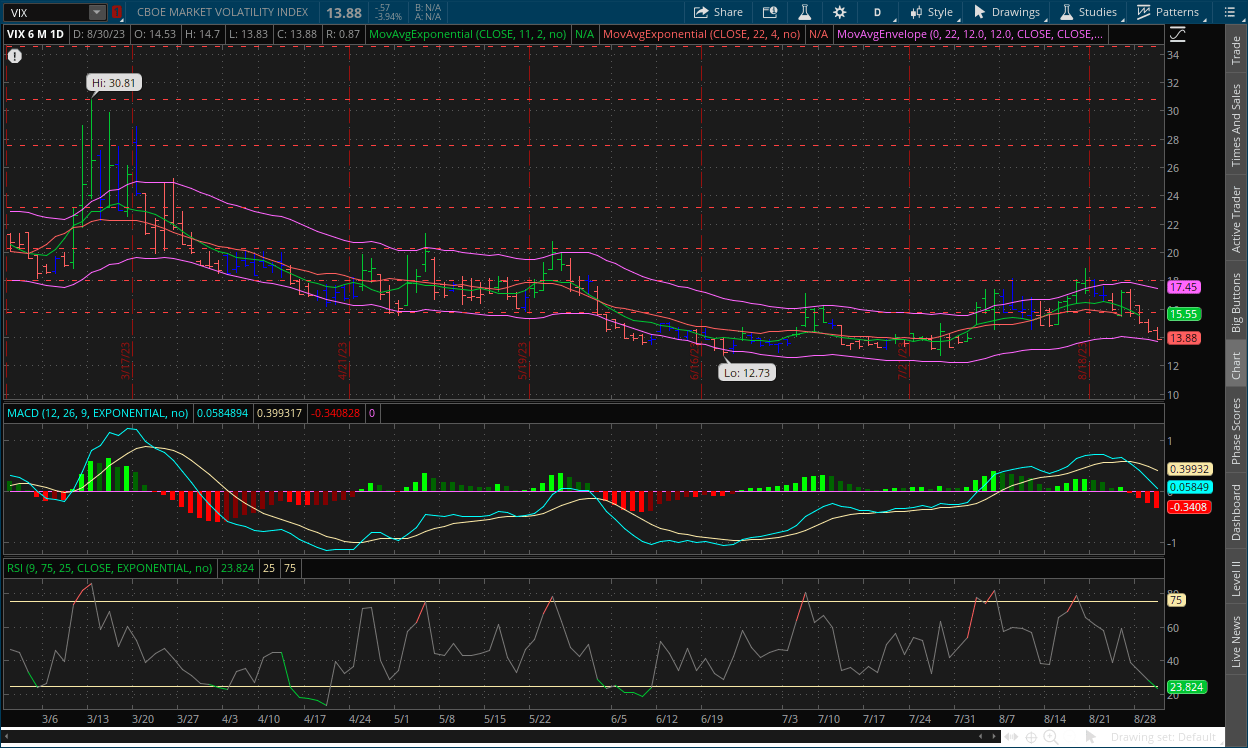Viewport: 1248px width, 748px height.
Task: Click MovAvgExponential (CLOSE, 22, 4, no) study label
Action: point(702,33)
